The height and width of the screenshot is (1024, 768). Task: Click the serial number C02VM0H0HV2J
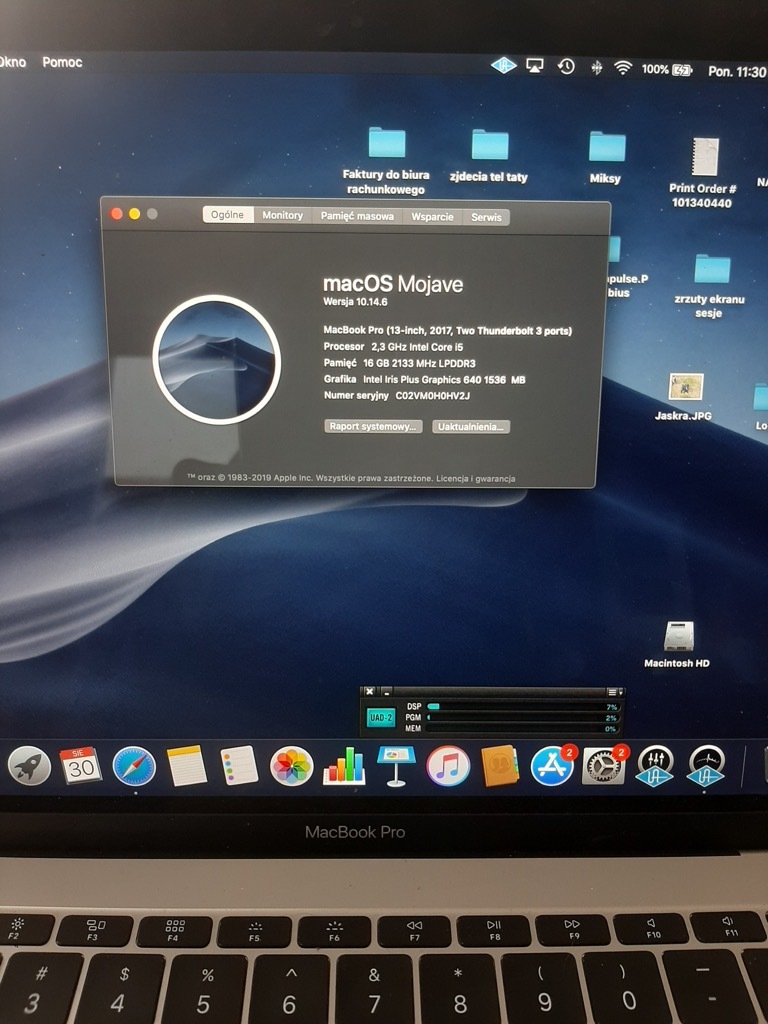[x=432, y=396]
